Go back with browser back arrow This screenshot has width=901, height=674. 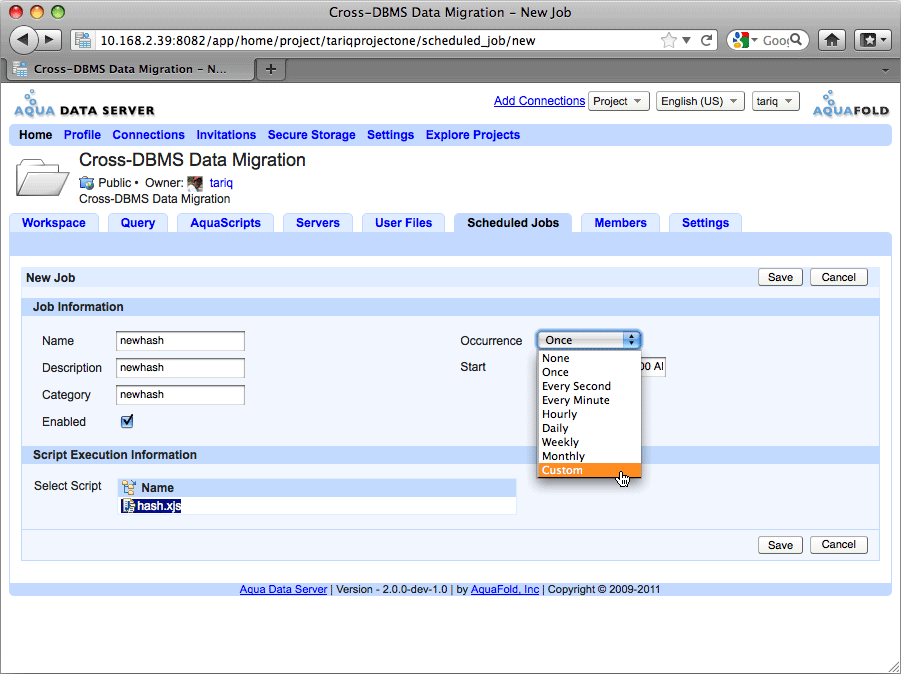tap(23, 40)
